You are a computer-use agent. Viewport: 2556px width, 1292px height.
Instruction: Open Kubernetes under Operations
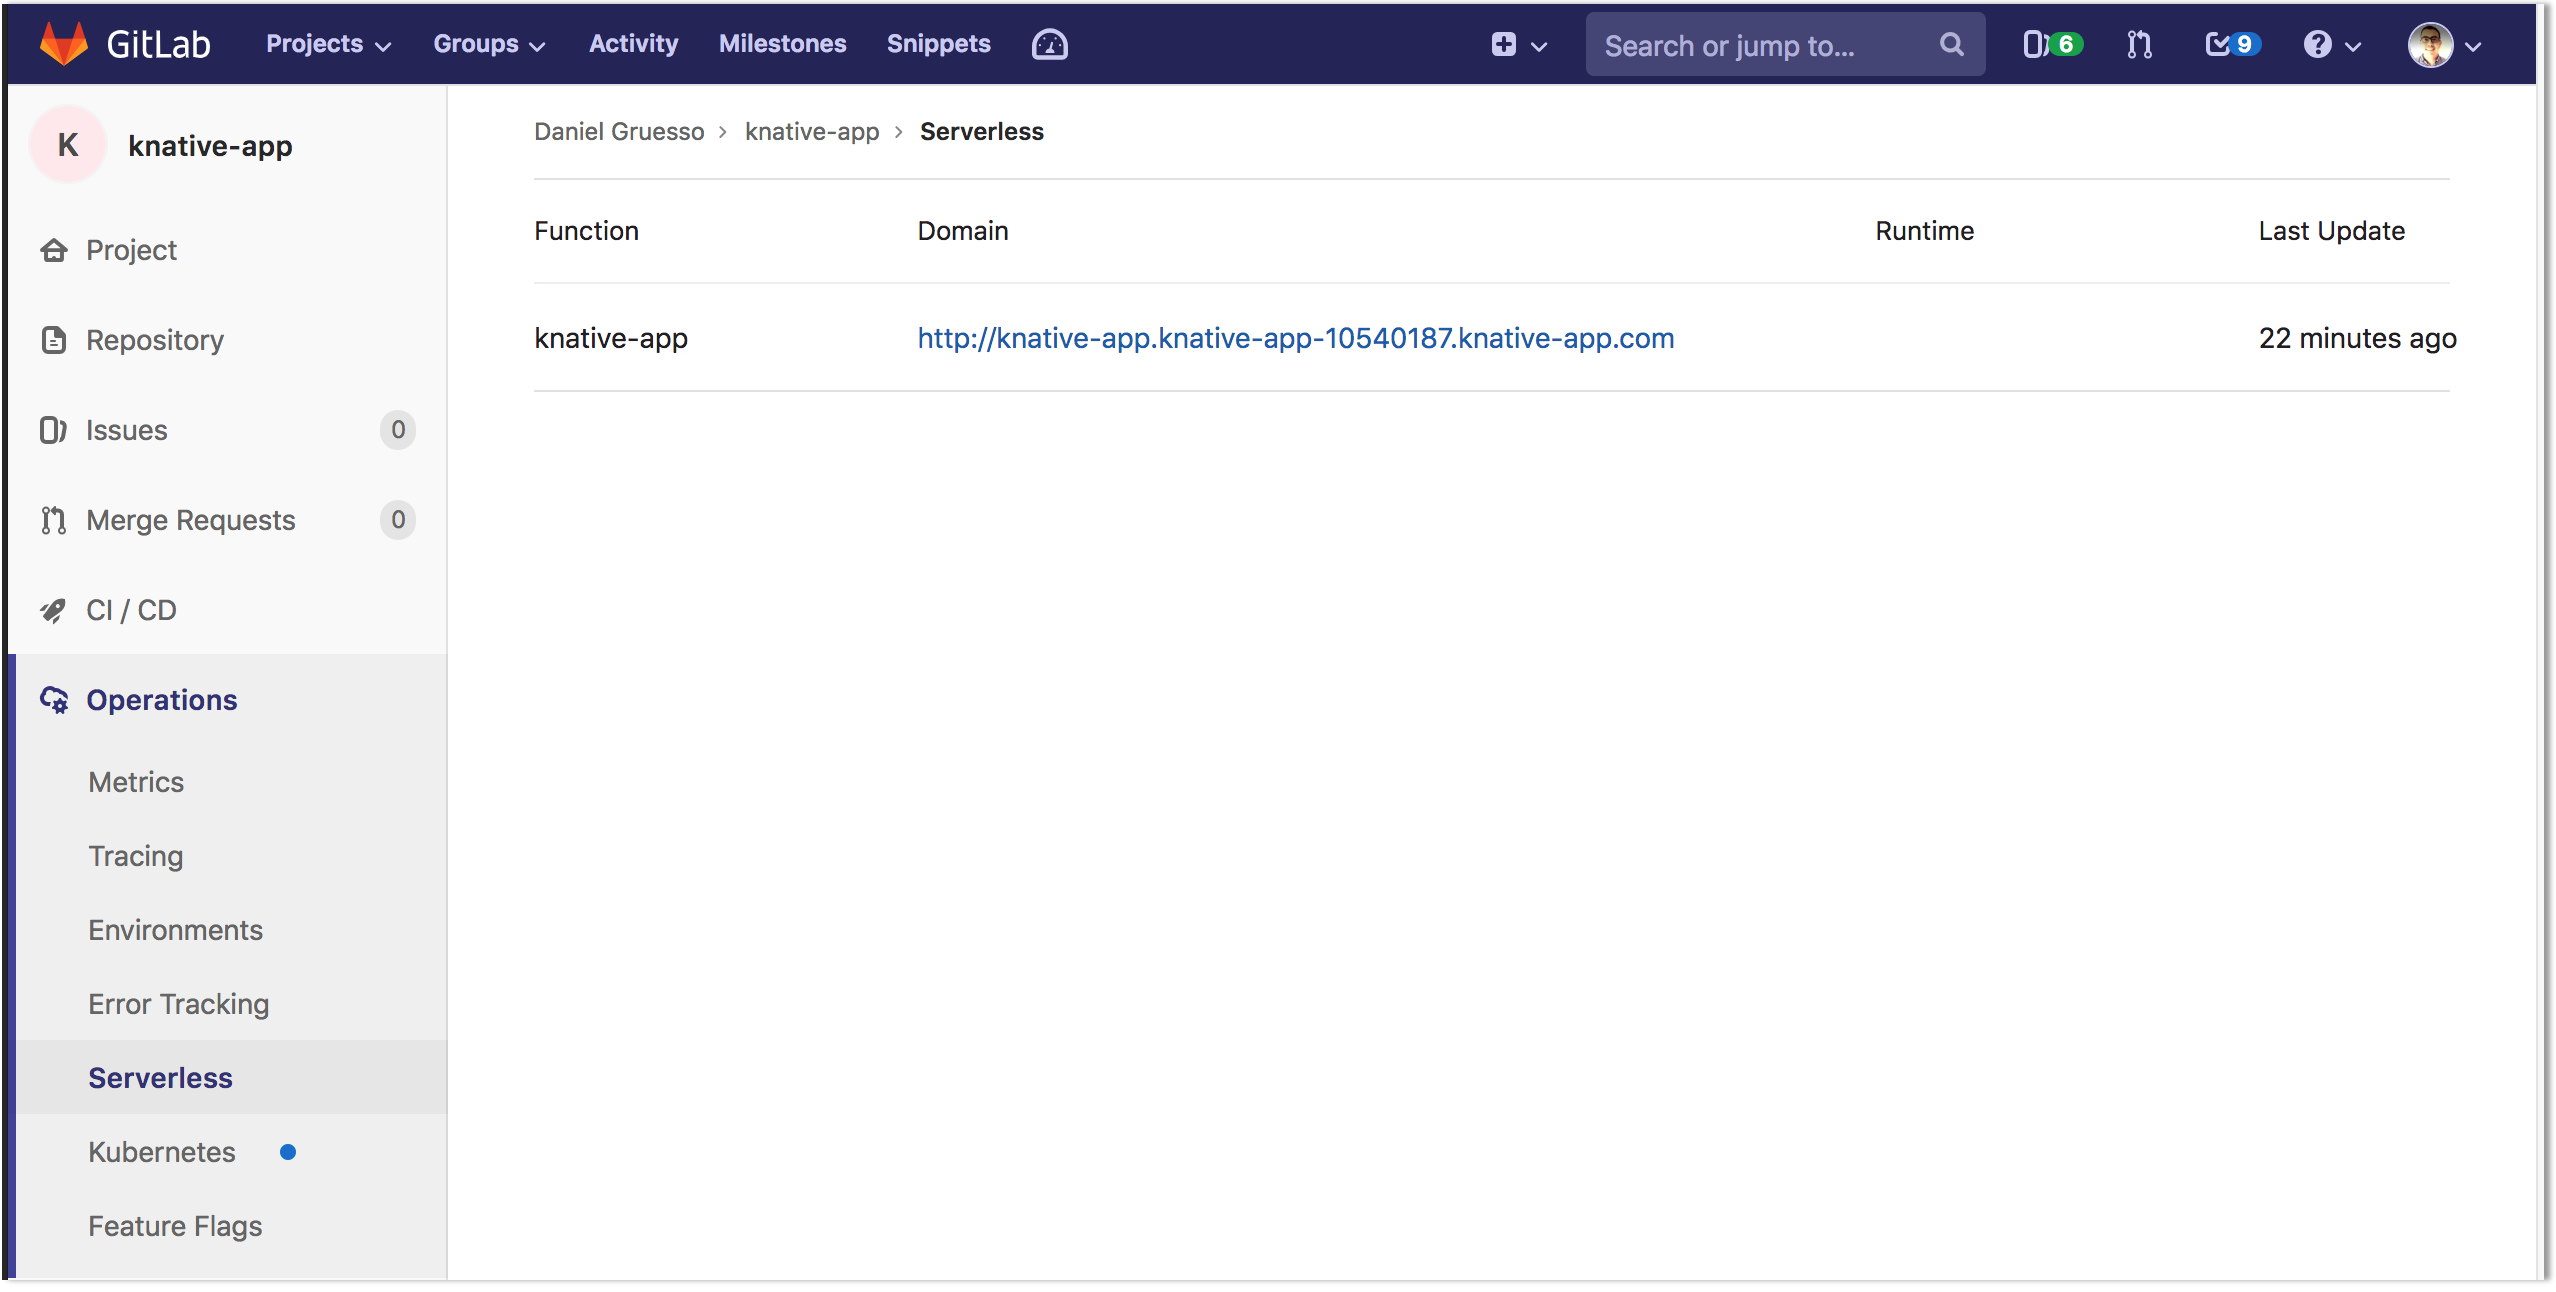(162, 1152)
